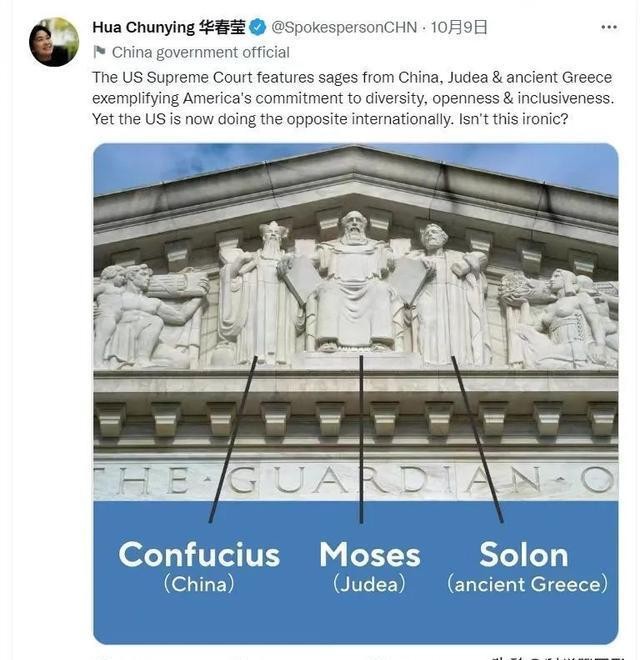The height and width of the screenshot is (660, 640).
Task: Open the tweet's 10月9日 timestamp
Action: (459, 27)
